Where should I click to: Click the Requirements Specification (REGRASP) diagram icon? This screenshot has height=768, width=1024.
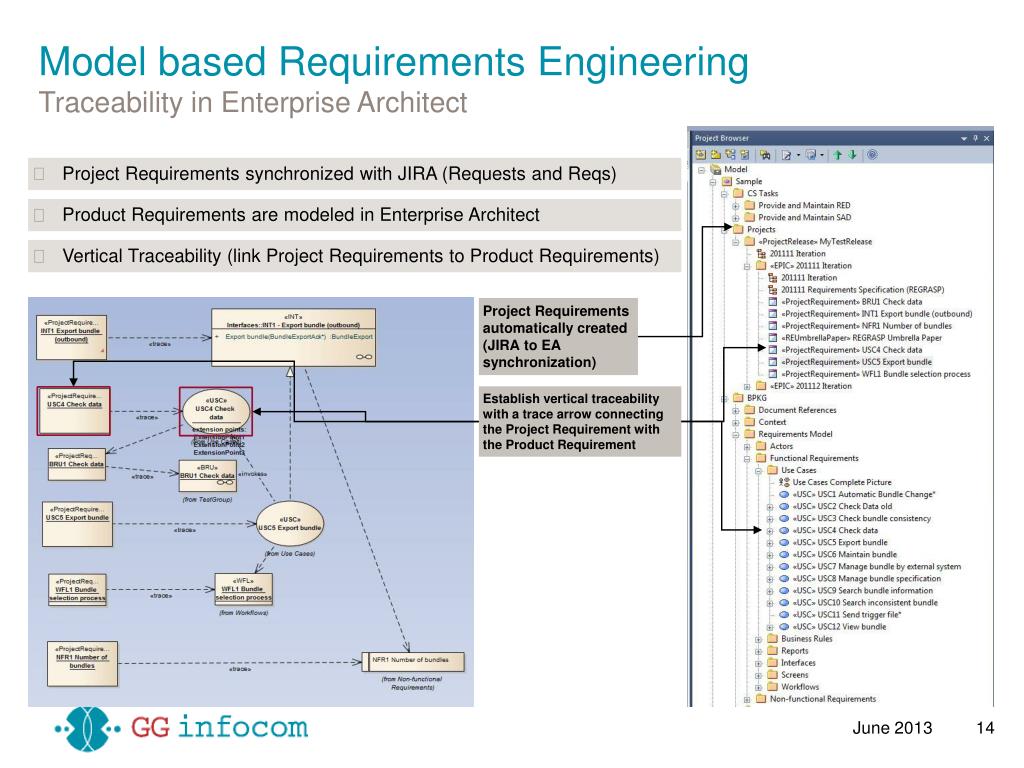(x=773, y=289)
